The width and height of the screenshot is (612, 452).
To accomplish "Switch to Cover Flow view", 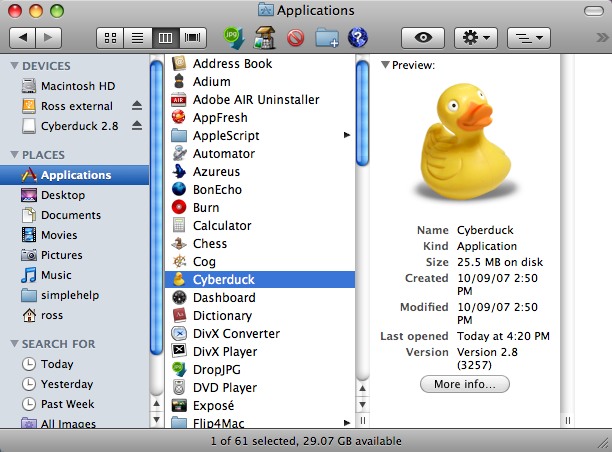I will click(x=192, y=38).
